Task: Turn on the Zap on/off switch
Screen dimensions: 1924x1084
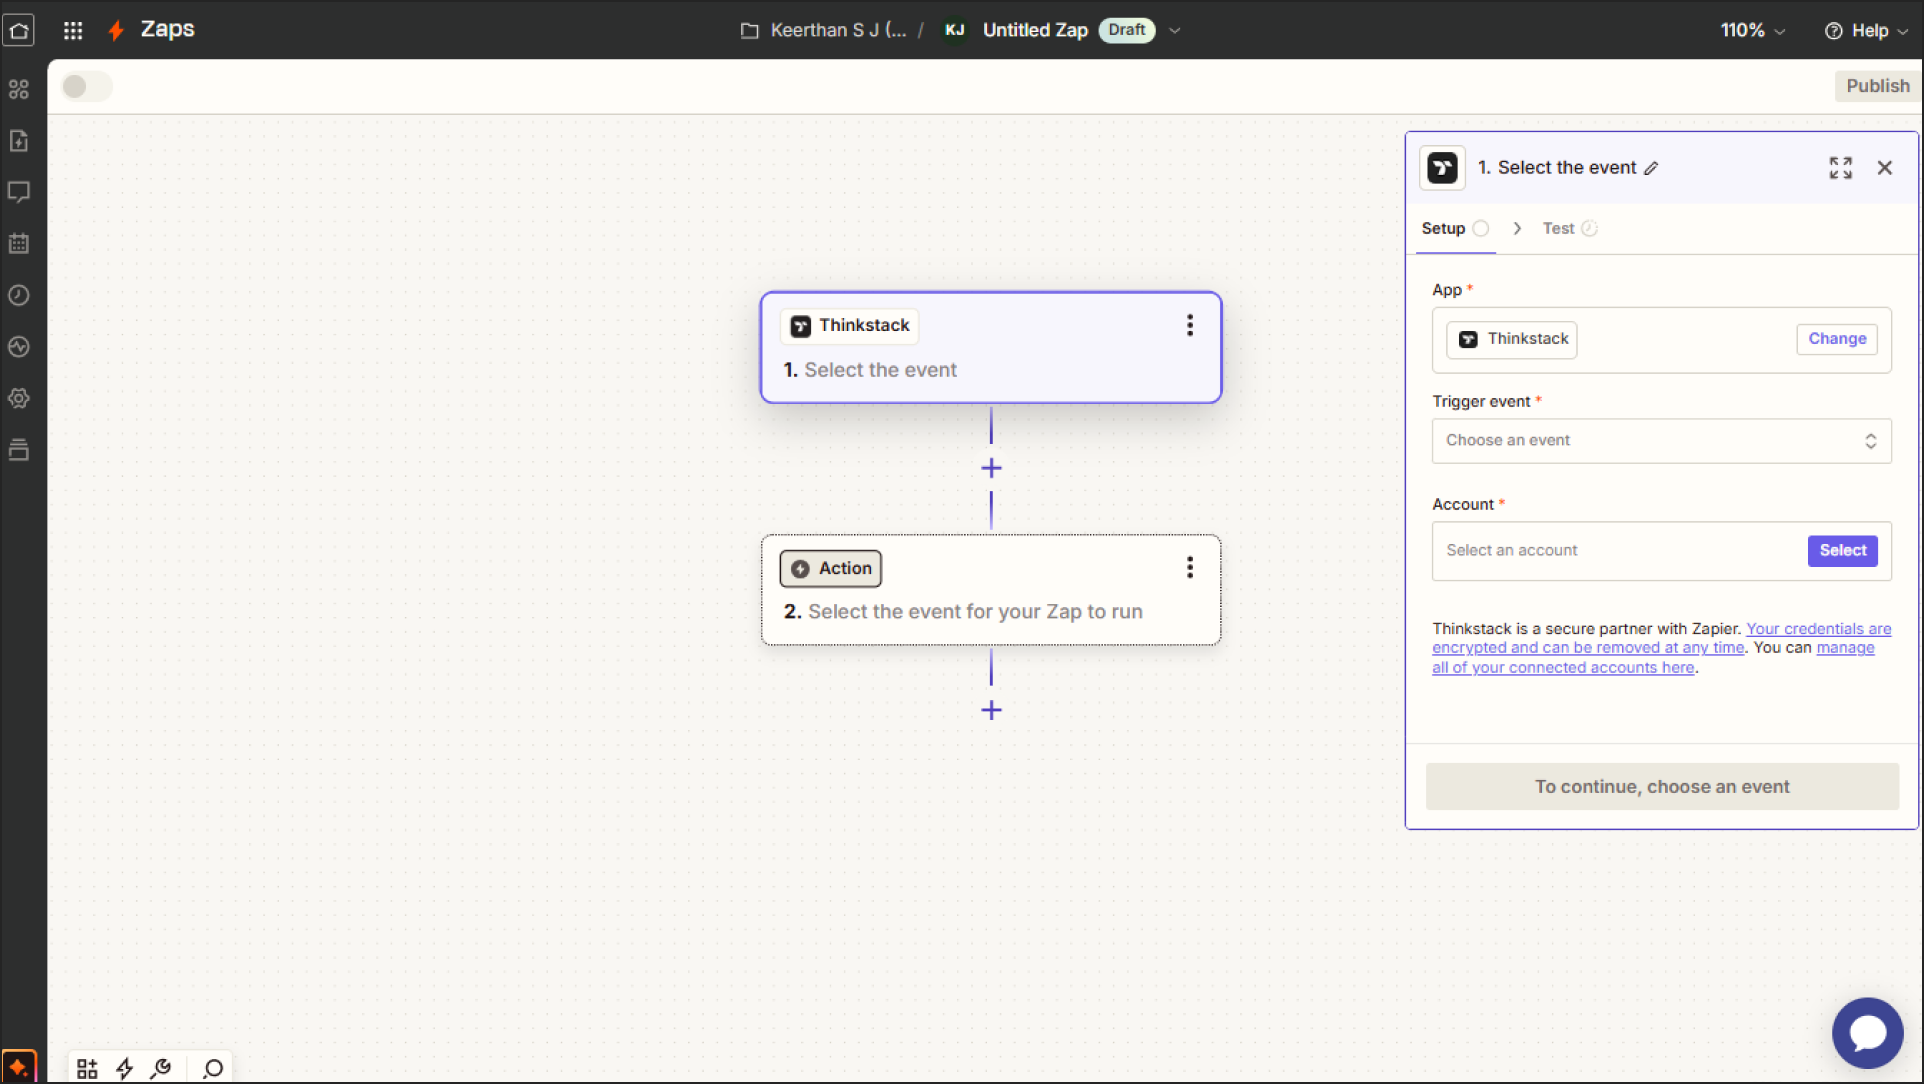Action: click(x=86, y=86)
